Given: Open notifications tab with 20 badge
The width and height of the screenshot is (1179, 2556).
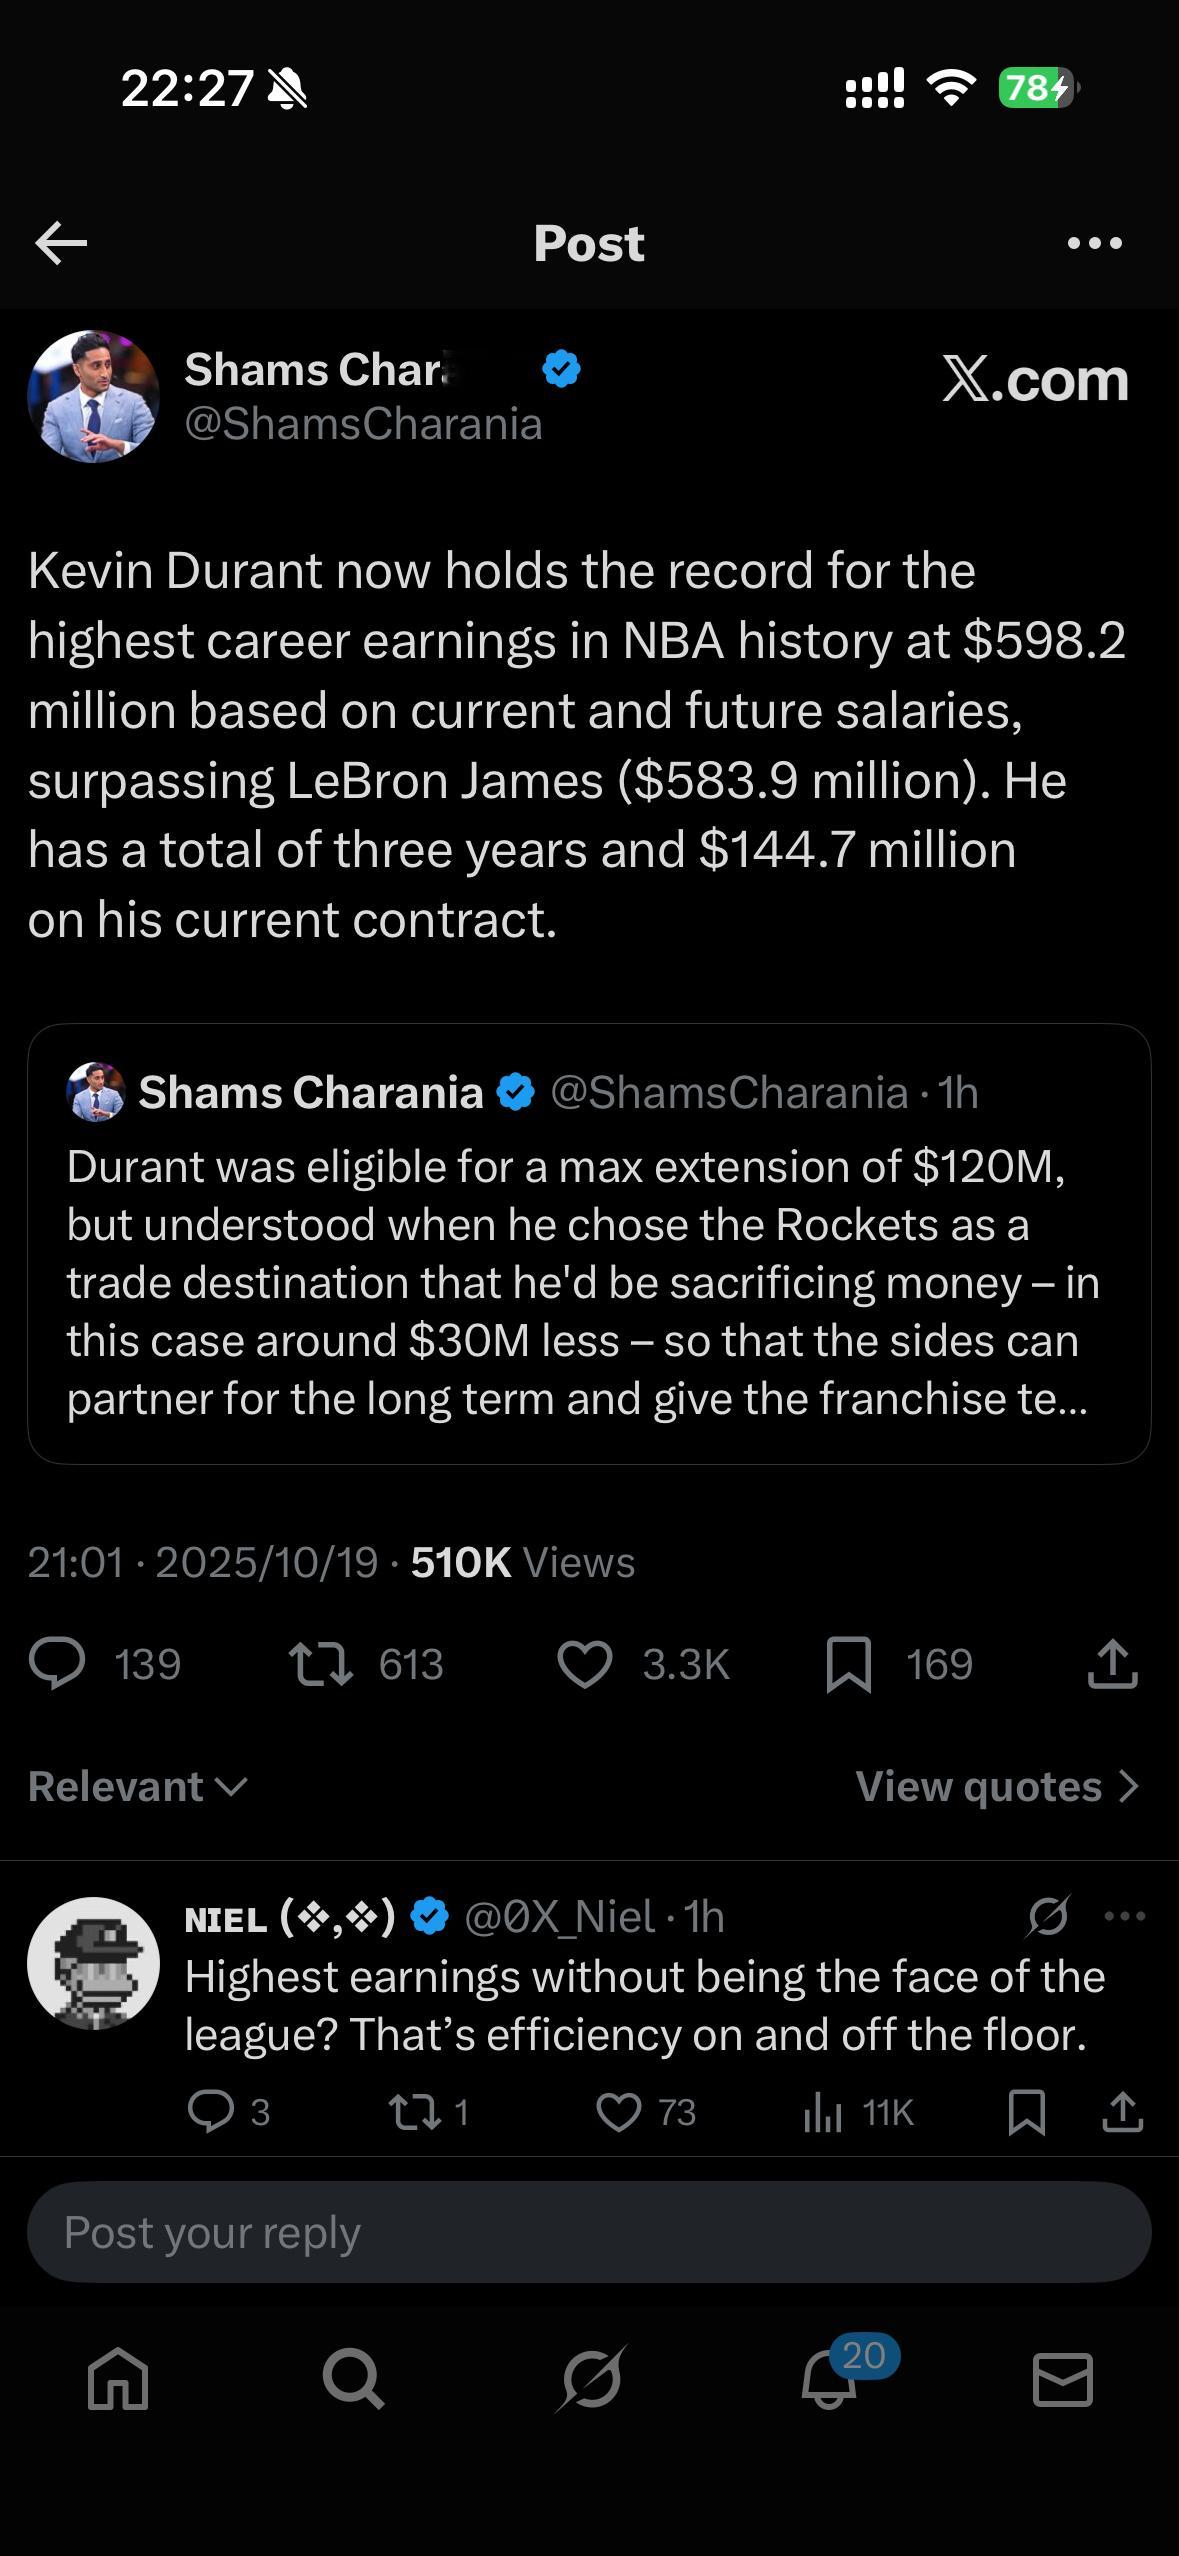Looking at the screenshot, I should coord(830,2378).
